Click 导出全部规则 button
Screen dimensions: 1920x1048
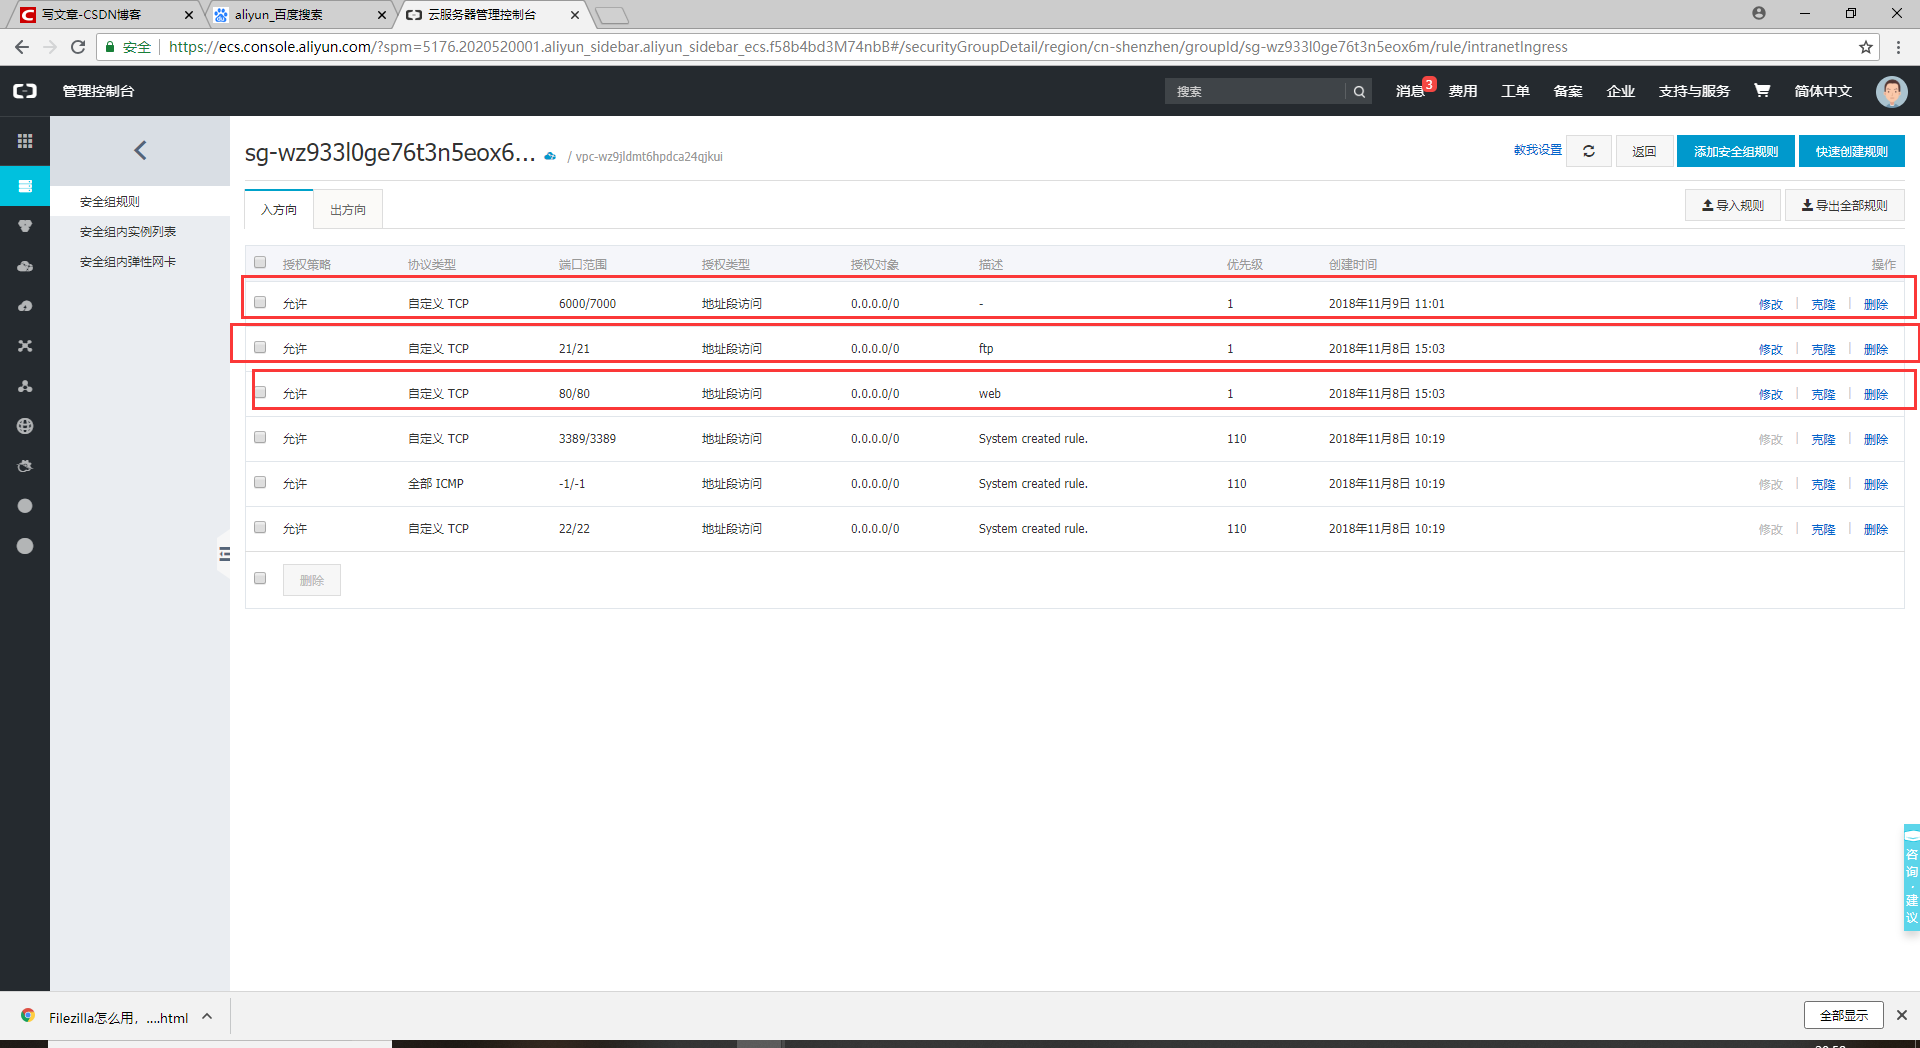(x=1845, y=205)
